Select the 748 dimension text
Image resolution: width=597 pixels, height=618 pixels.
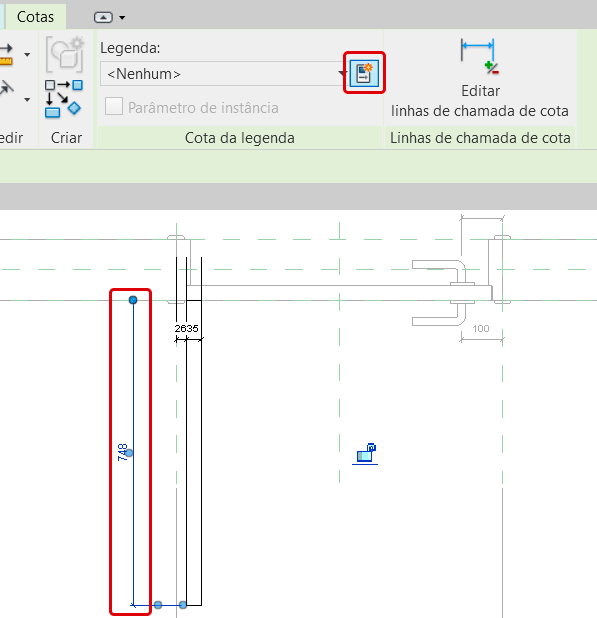click(x=123, y=452)
